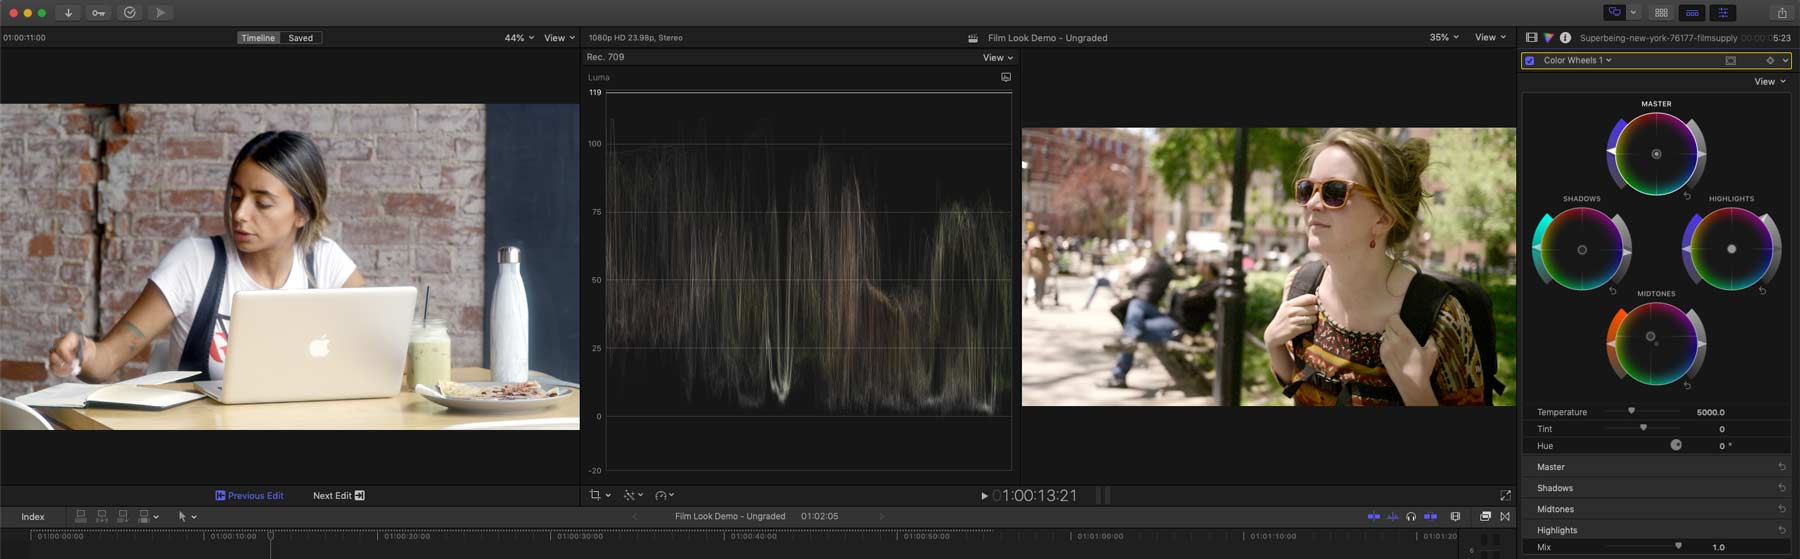Image resolution: width=1800 pixels, height=559 pixels.
Task: Reset the Midtones parameter row
Action: coord(1782,509)
